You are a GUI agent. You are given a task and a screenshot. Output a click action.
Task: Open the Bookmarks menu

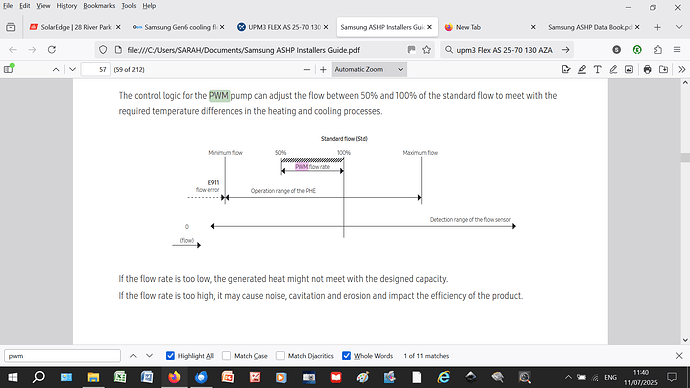(x=99, y=6)
